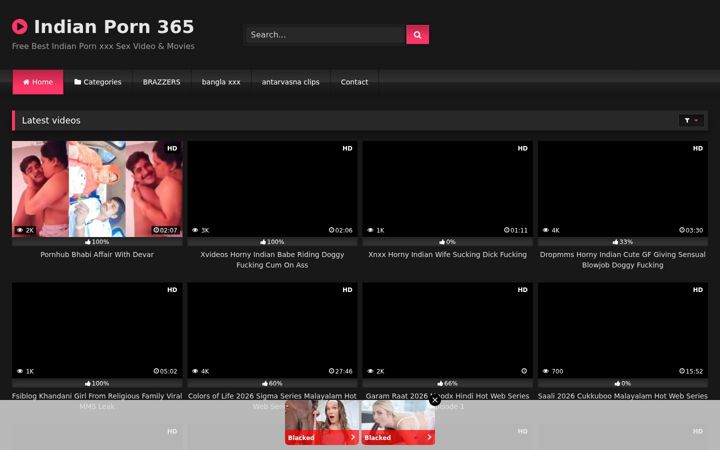
Task: Open the video thumbnail with 02:07 duration
Action: (97, 189)
